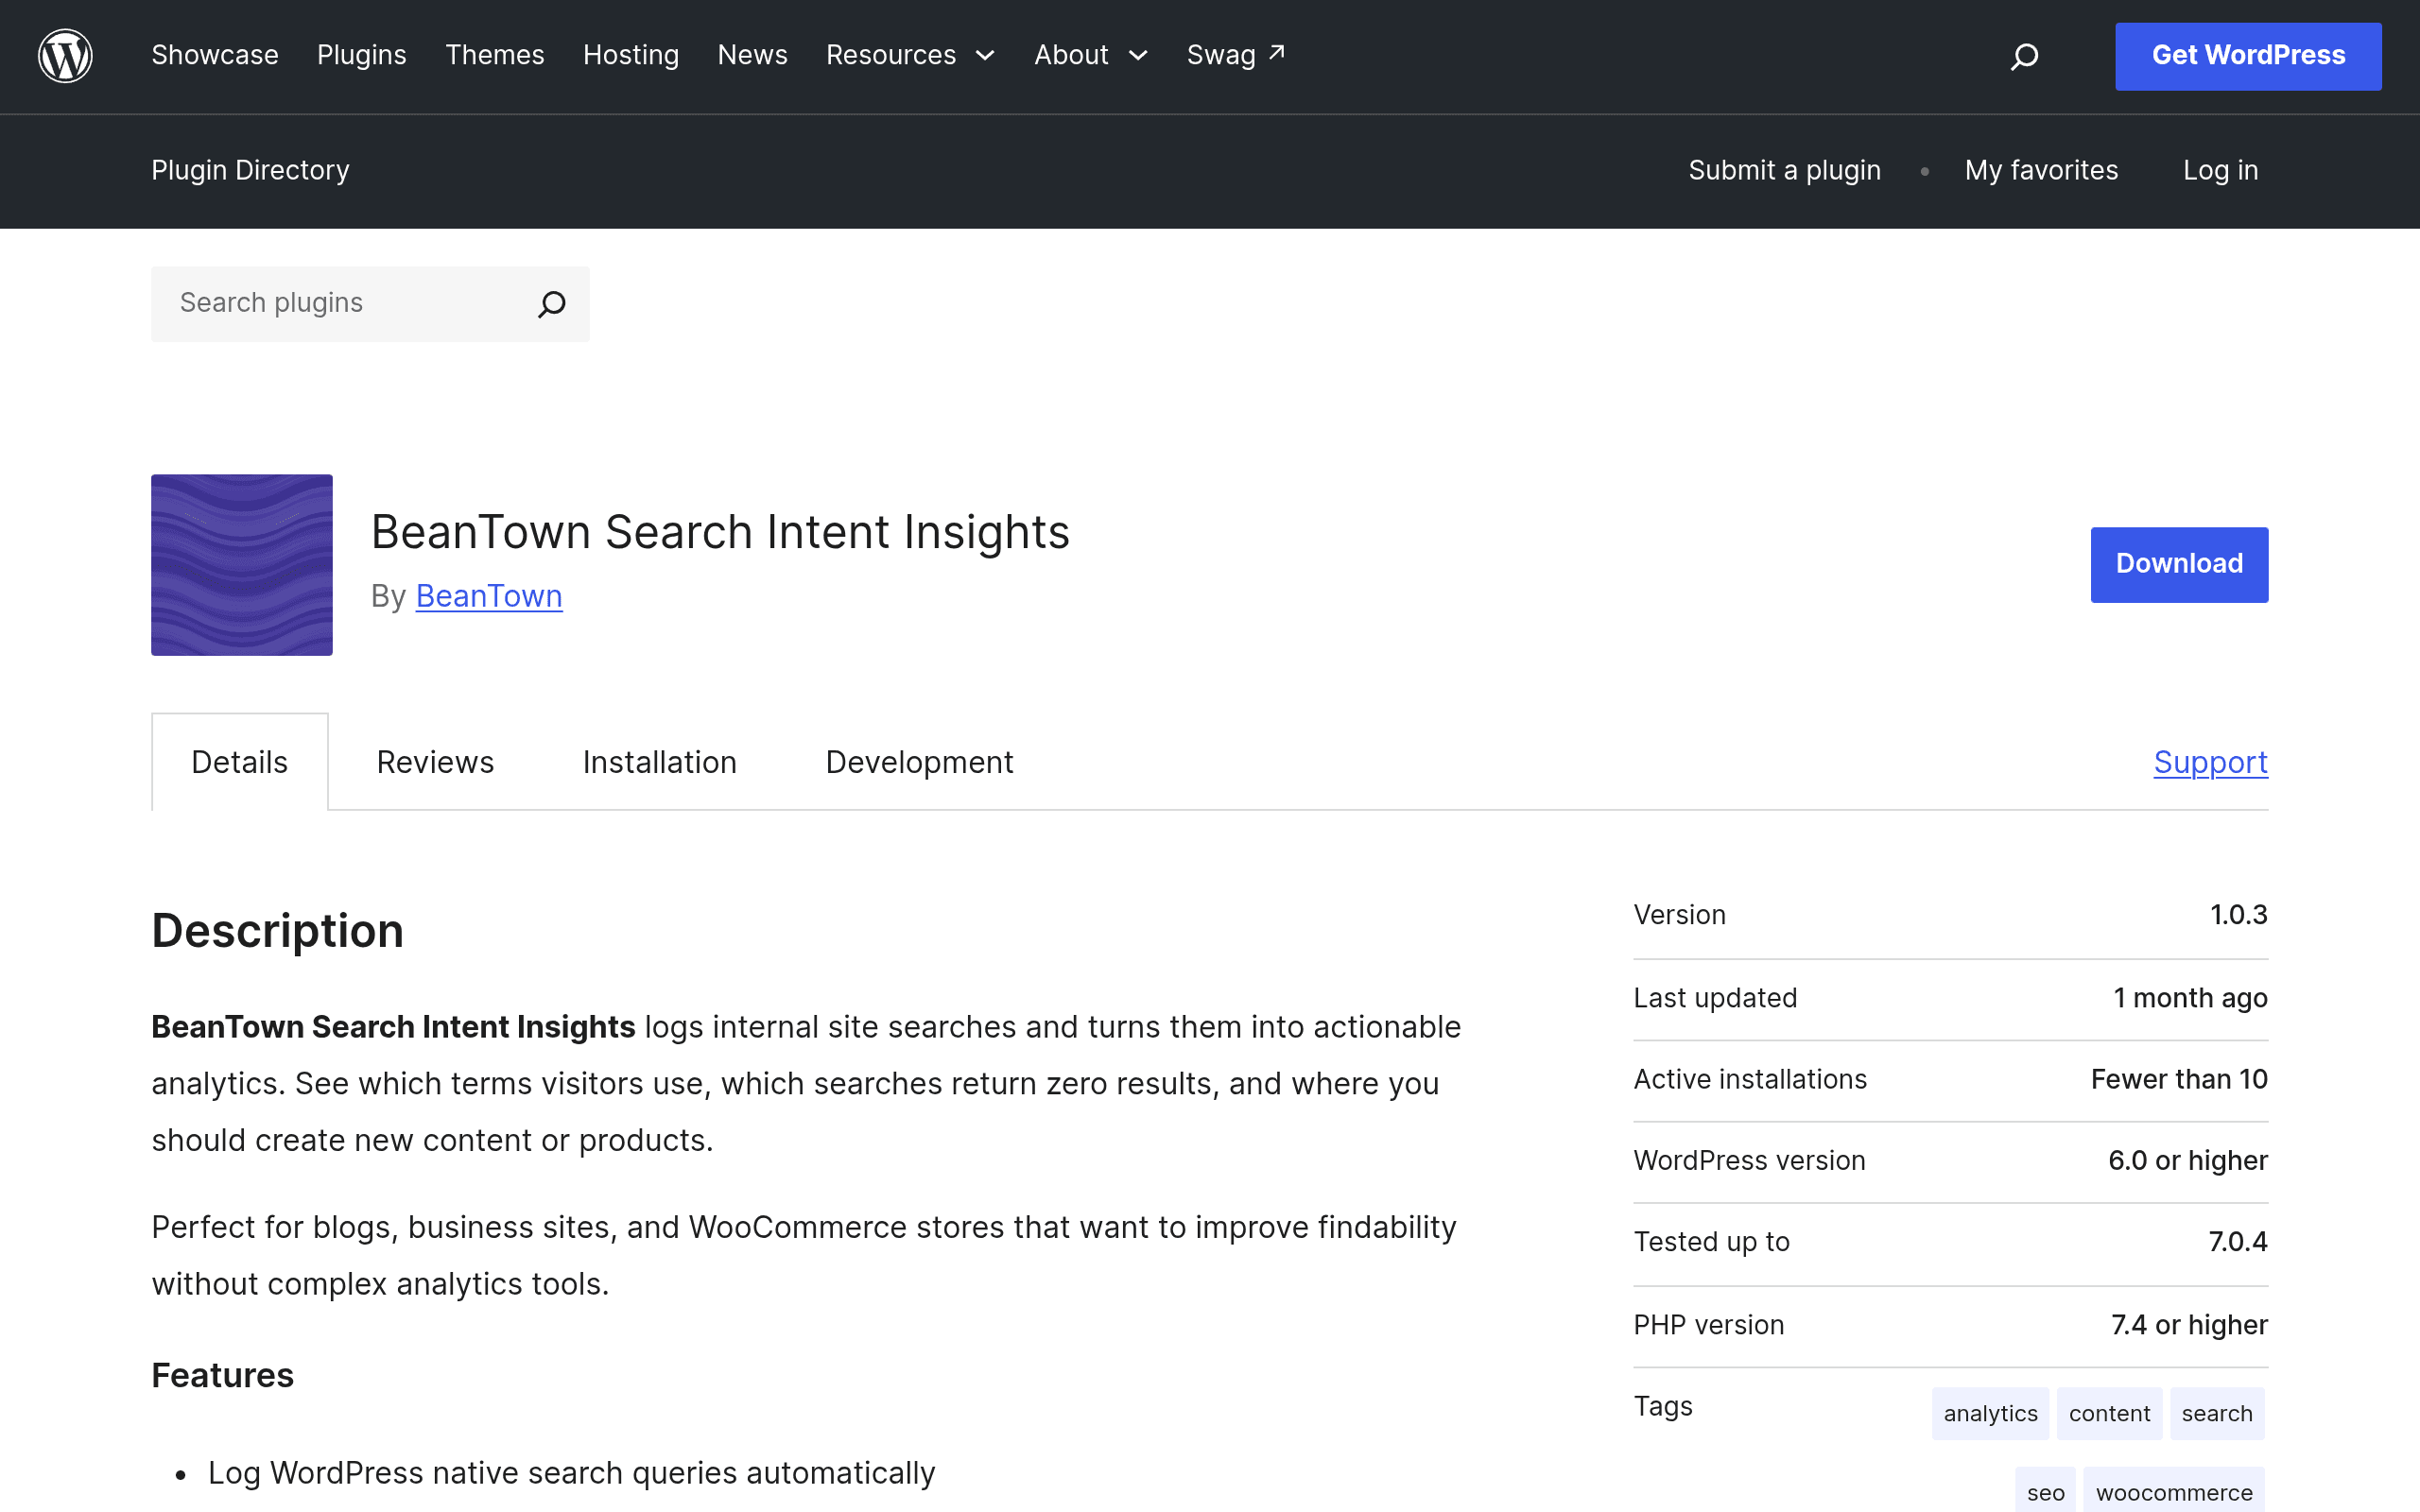Click the Log in link
This screenshot has height=1512, width=2420.
(2221, 170)
